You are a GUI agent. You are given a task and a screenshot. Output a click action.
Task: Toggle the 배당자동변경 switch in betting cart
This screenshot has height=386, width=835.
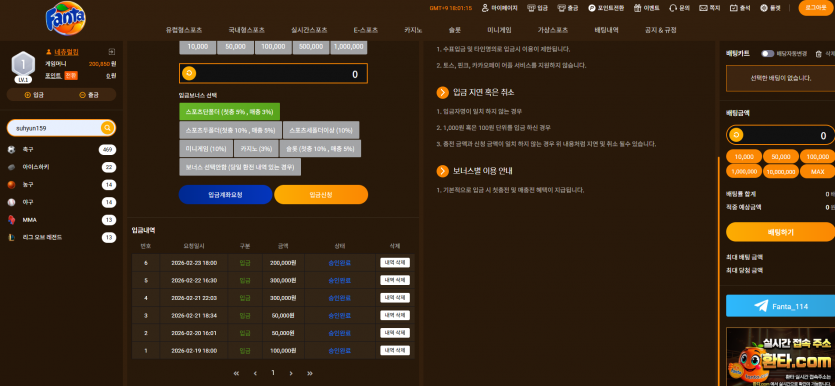pyautogui.click(x=767, y=53)
